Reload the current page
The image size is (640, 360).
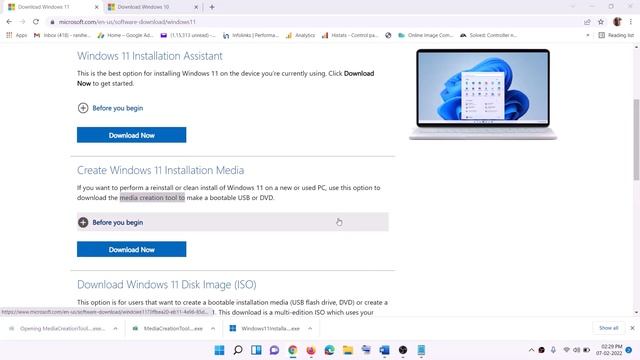click(36, 22)
